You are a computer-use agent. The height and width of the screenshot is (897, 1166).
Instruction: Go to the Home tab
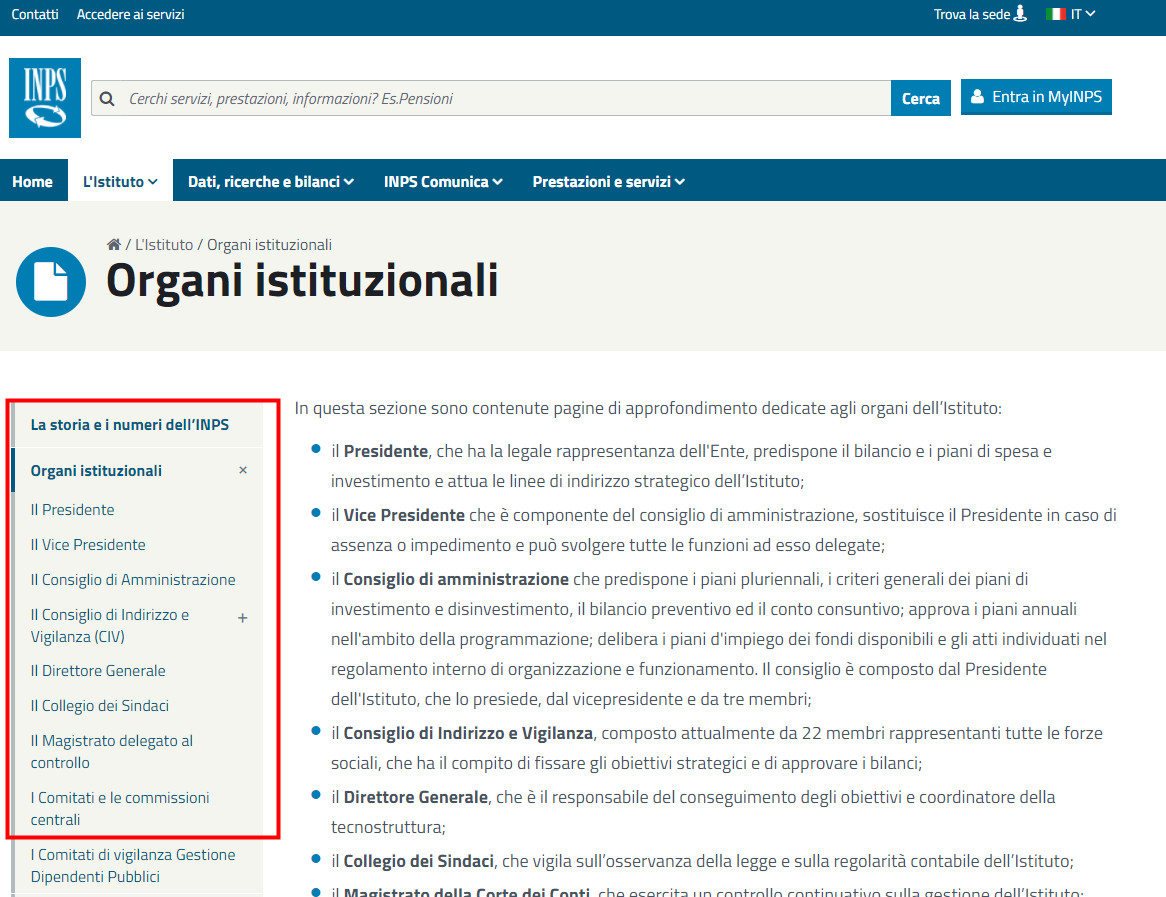click(x=33, y=181)
